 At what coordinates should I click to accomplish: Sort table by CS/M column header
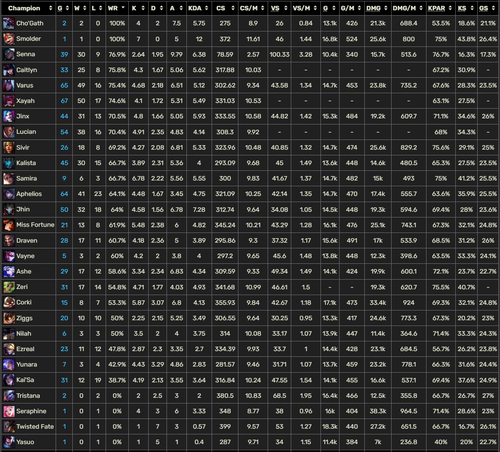pos(252,8)
